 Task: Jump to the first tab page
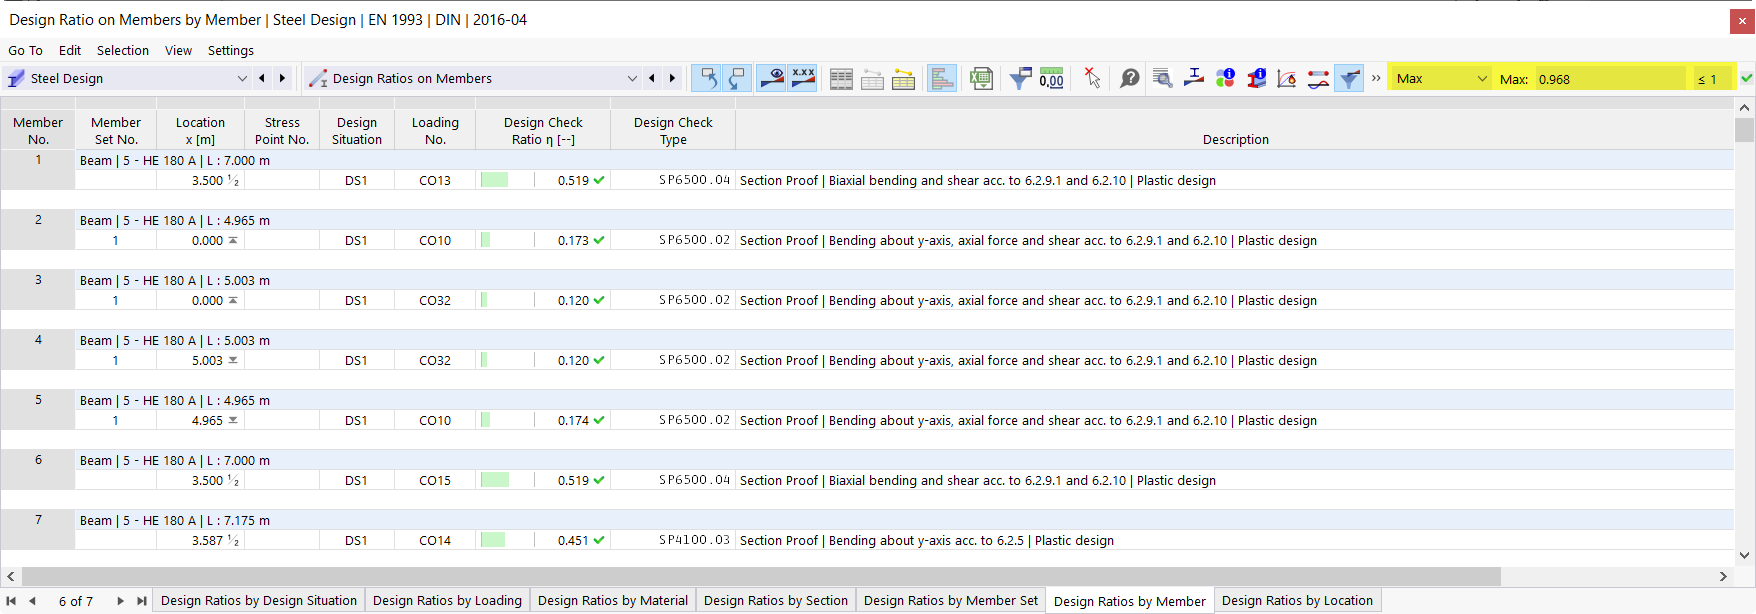[12, 601]
